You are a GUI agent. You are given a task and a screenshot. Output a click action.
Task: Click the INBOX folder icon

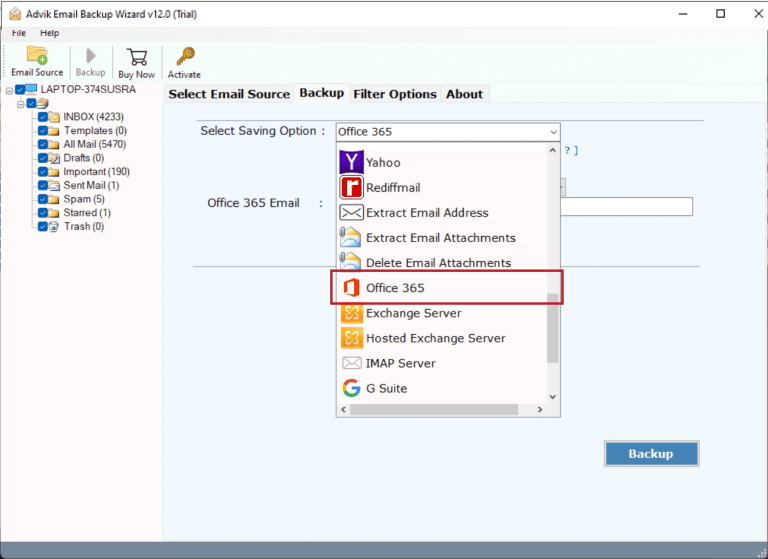(54, 117)
